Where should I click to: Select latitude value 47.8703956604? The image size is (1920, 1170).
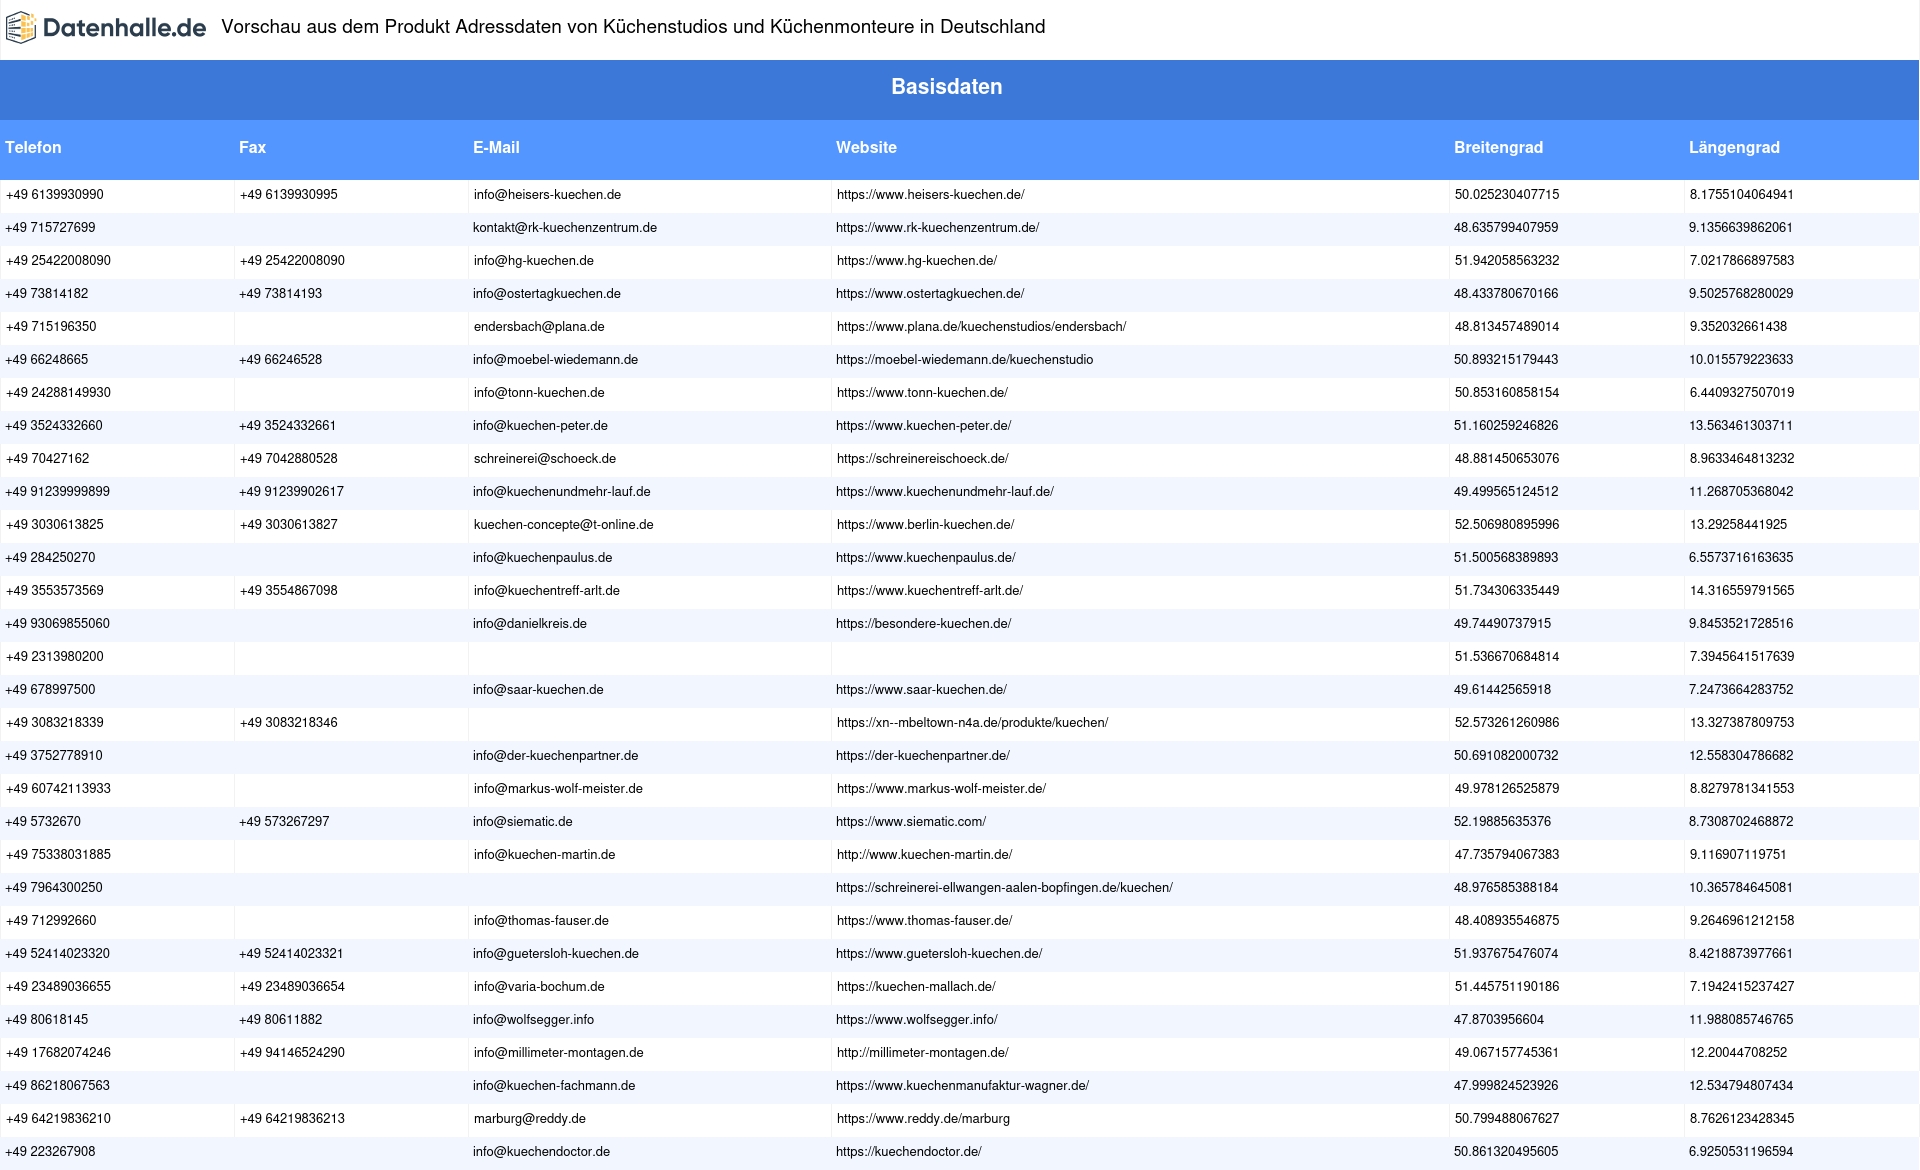tap(1499, 1020)
